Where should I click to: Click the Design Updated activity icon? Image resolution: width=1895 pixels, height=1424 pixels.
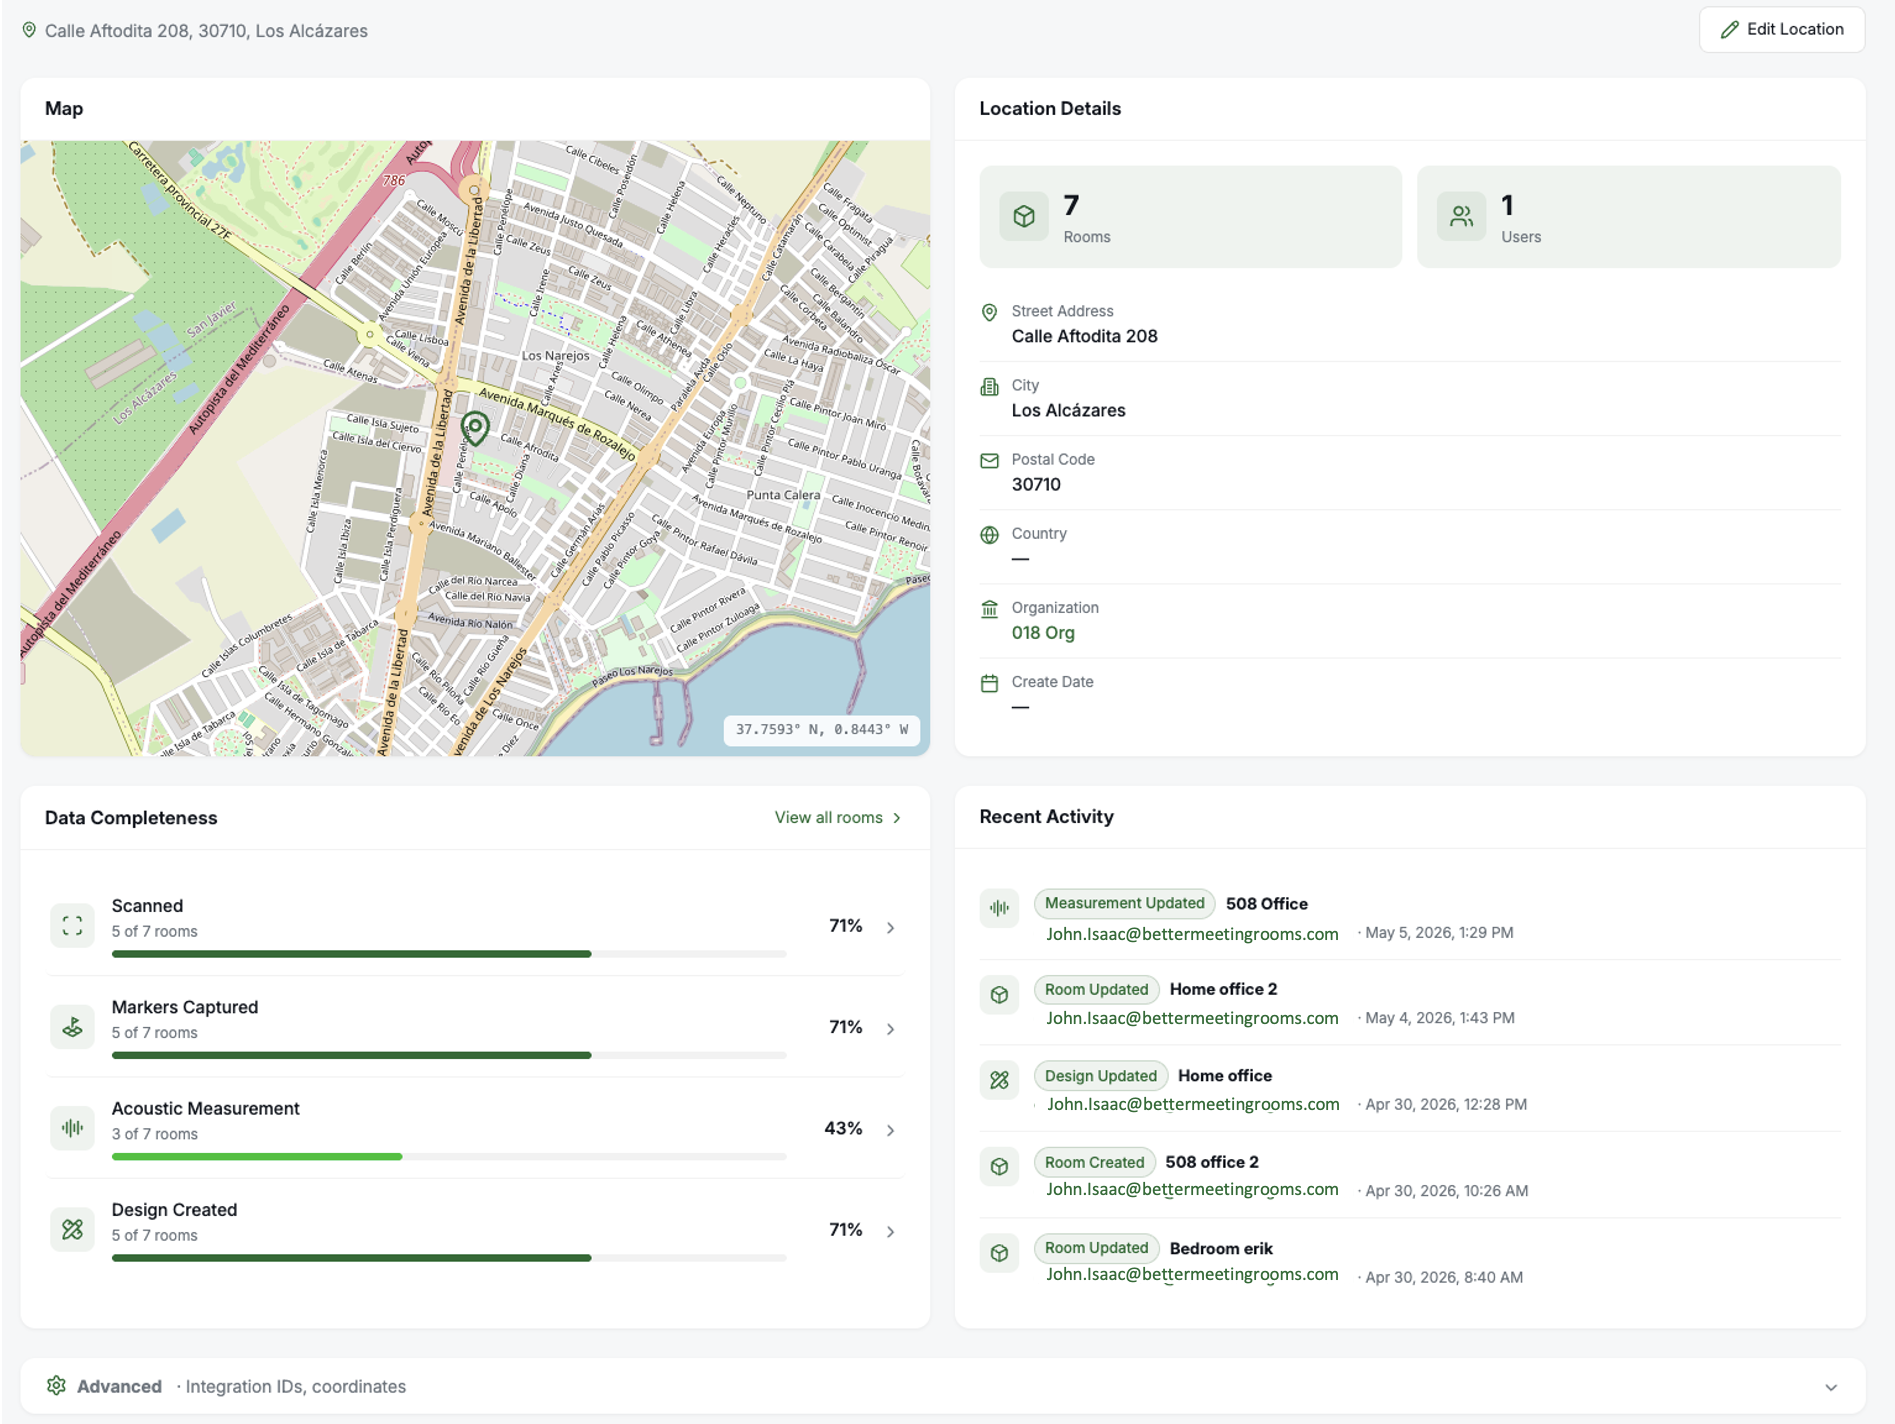pos(999,1080)
